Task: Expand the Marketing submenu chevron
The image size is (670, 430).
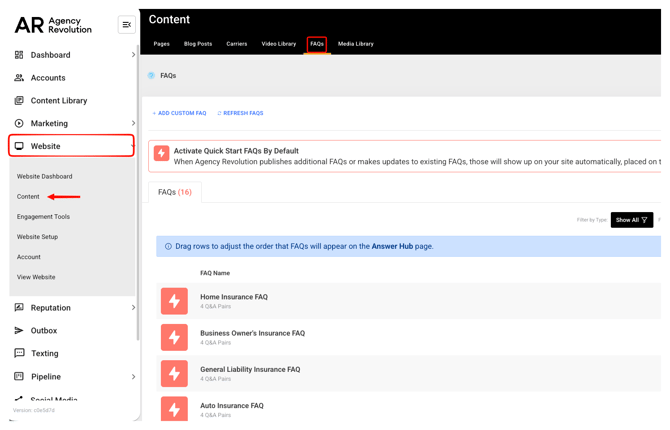Action: click(133, 124)
